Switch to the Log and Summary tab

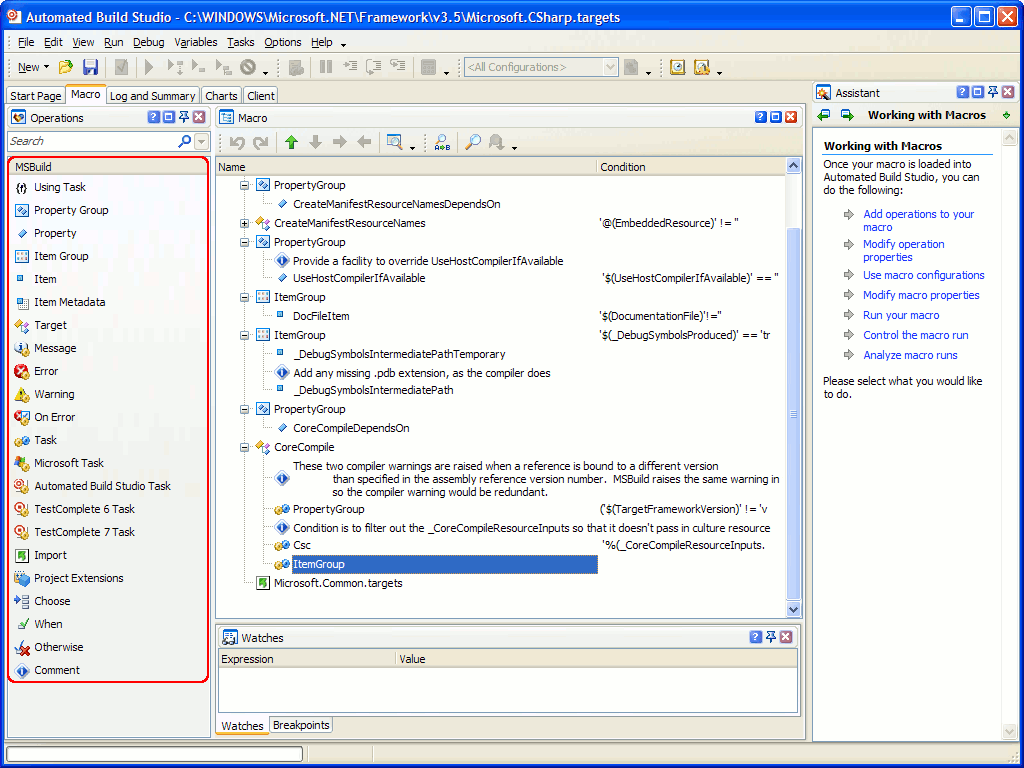pyautogui.click(x=152, y=95)
